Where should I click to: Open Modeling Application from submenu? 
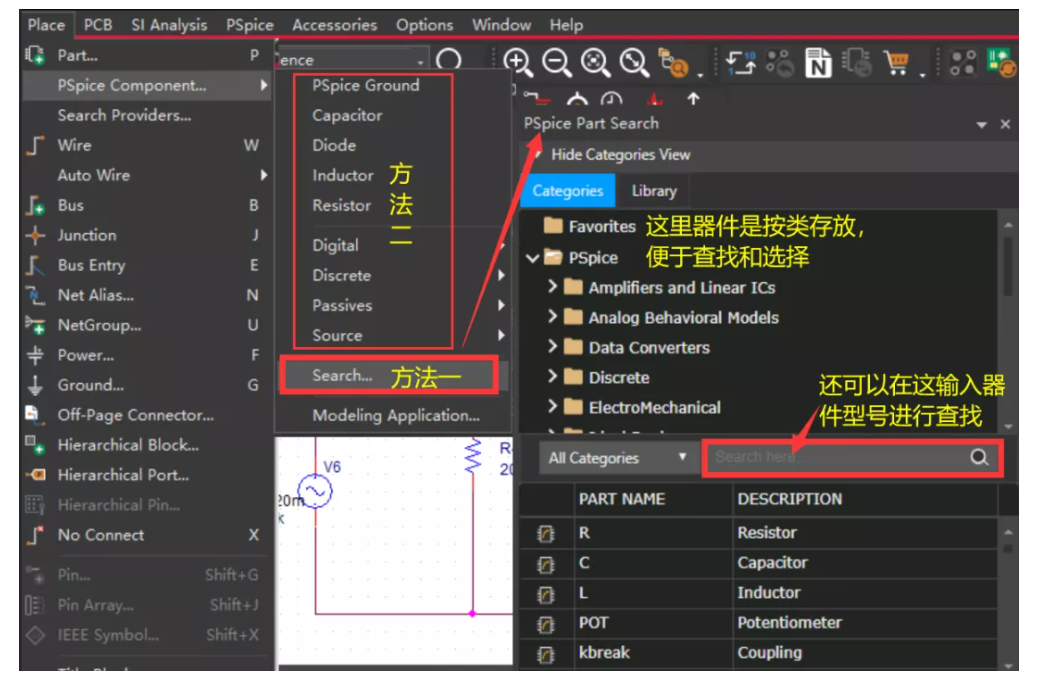[x=395, y=415]
